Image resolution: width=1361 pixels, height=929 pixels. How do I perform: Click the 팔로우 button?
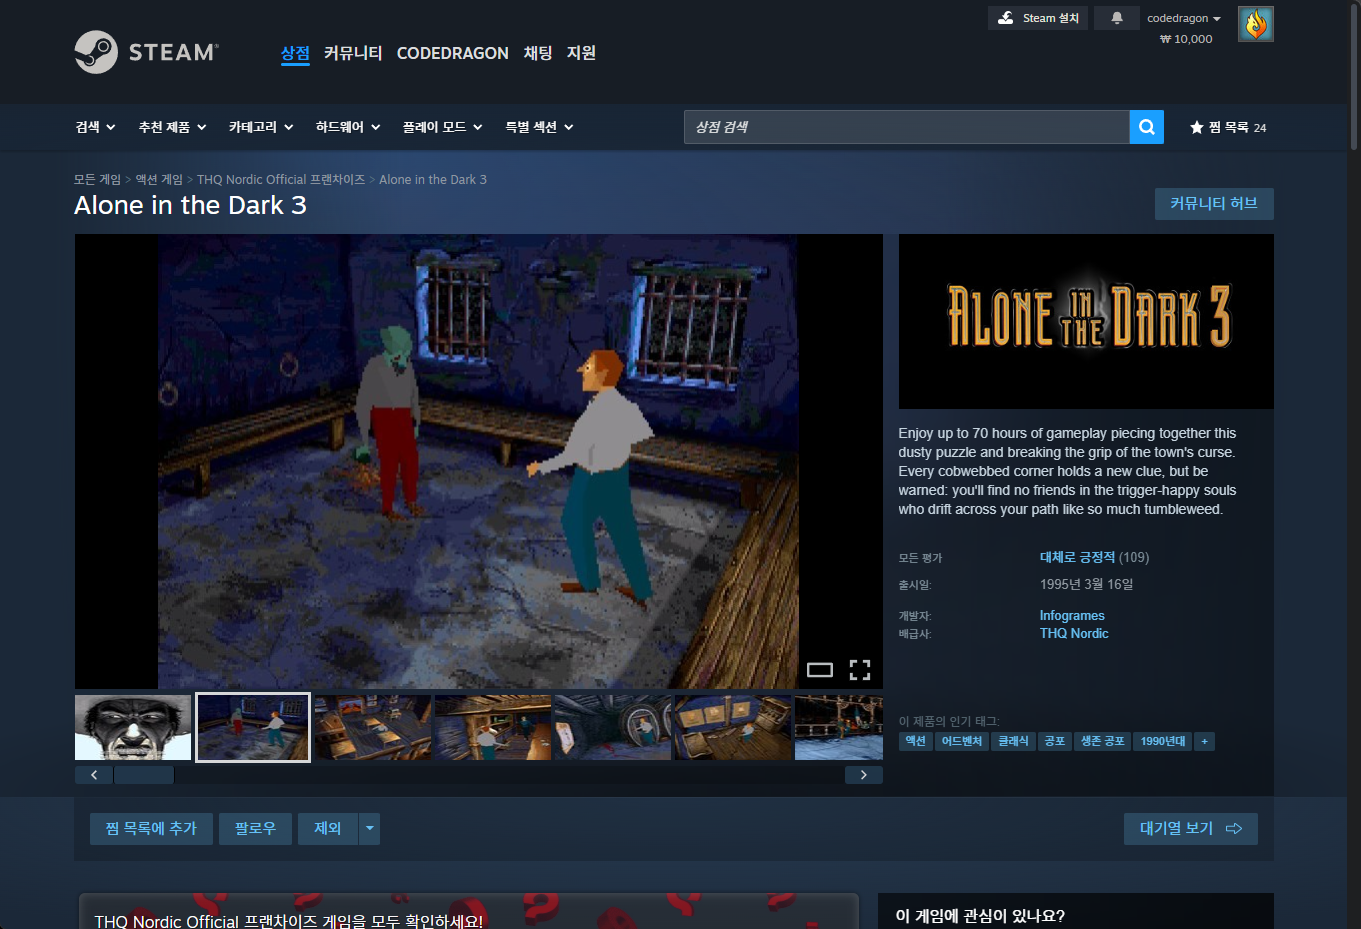tap(255, 828)
